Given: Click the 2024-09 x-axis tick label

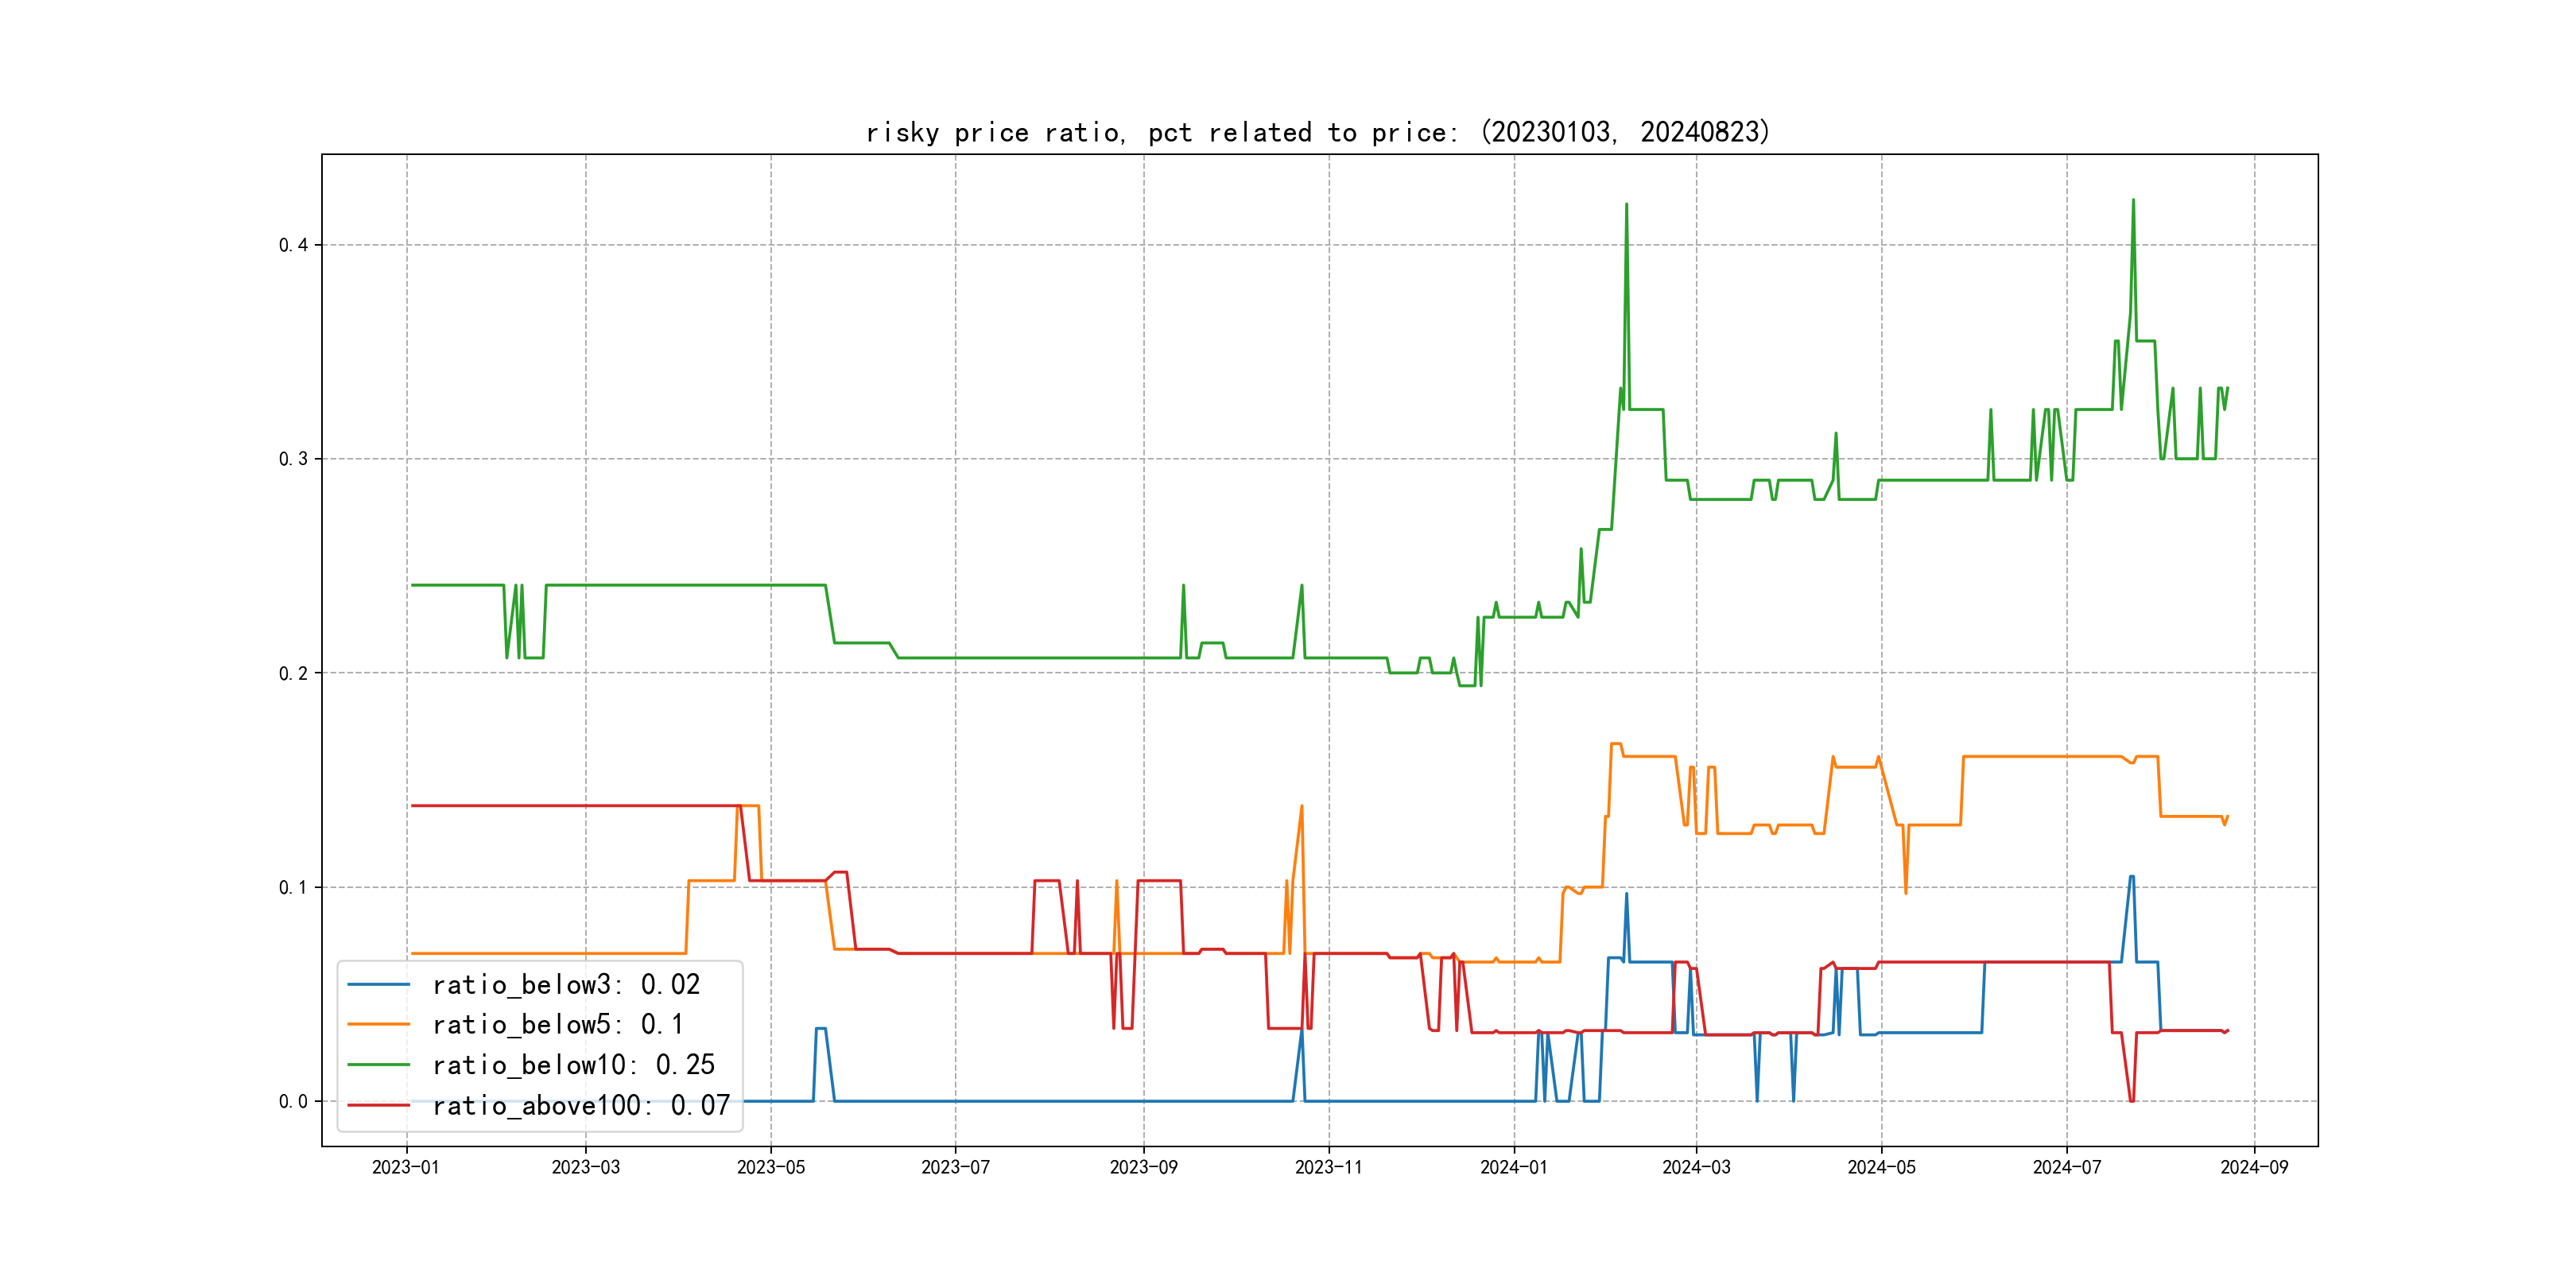Looking at the screenshot, I should [2254, 1168].
